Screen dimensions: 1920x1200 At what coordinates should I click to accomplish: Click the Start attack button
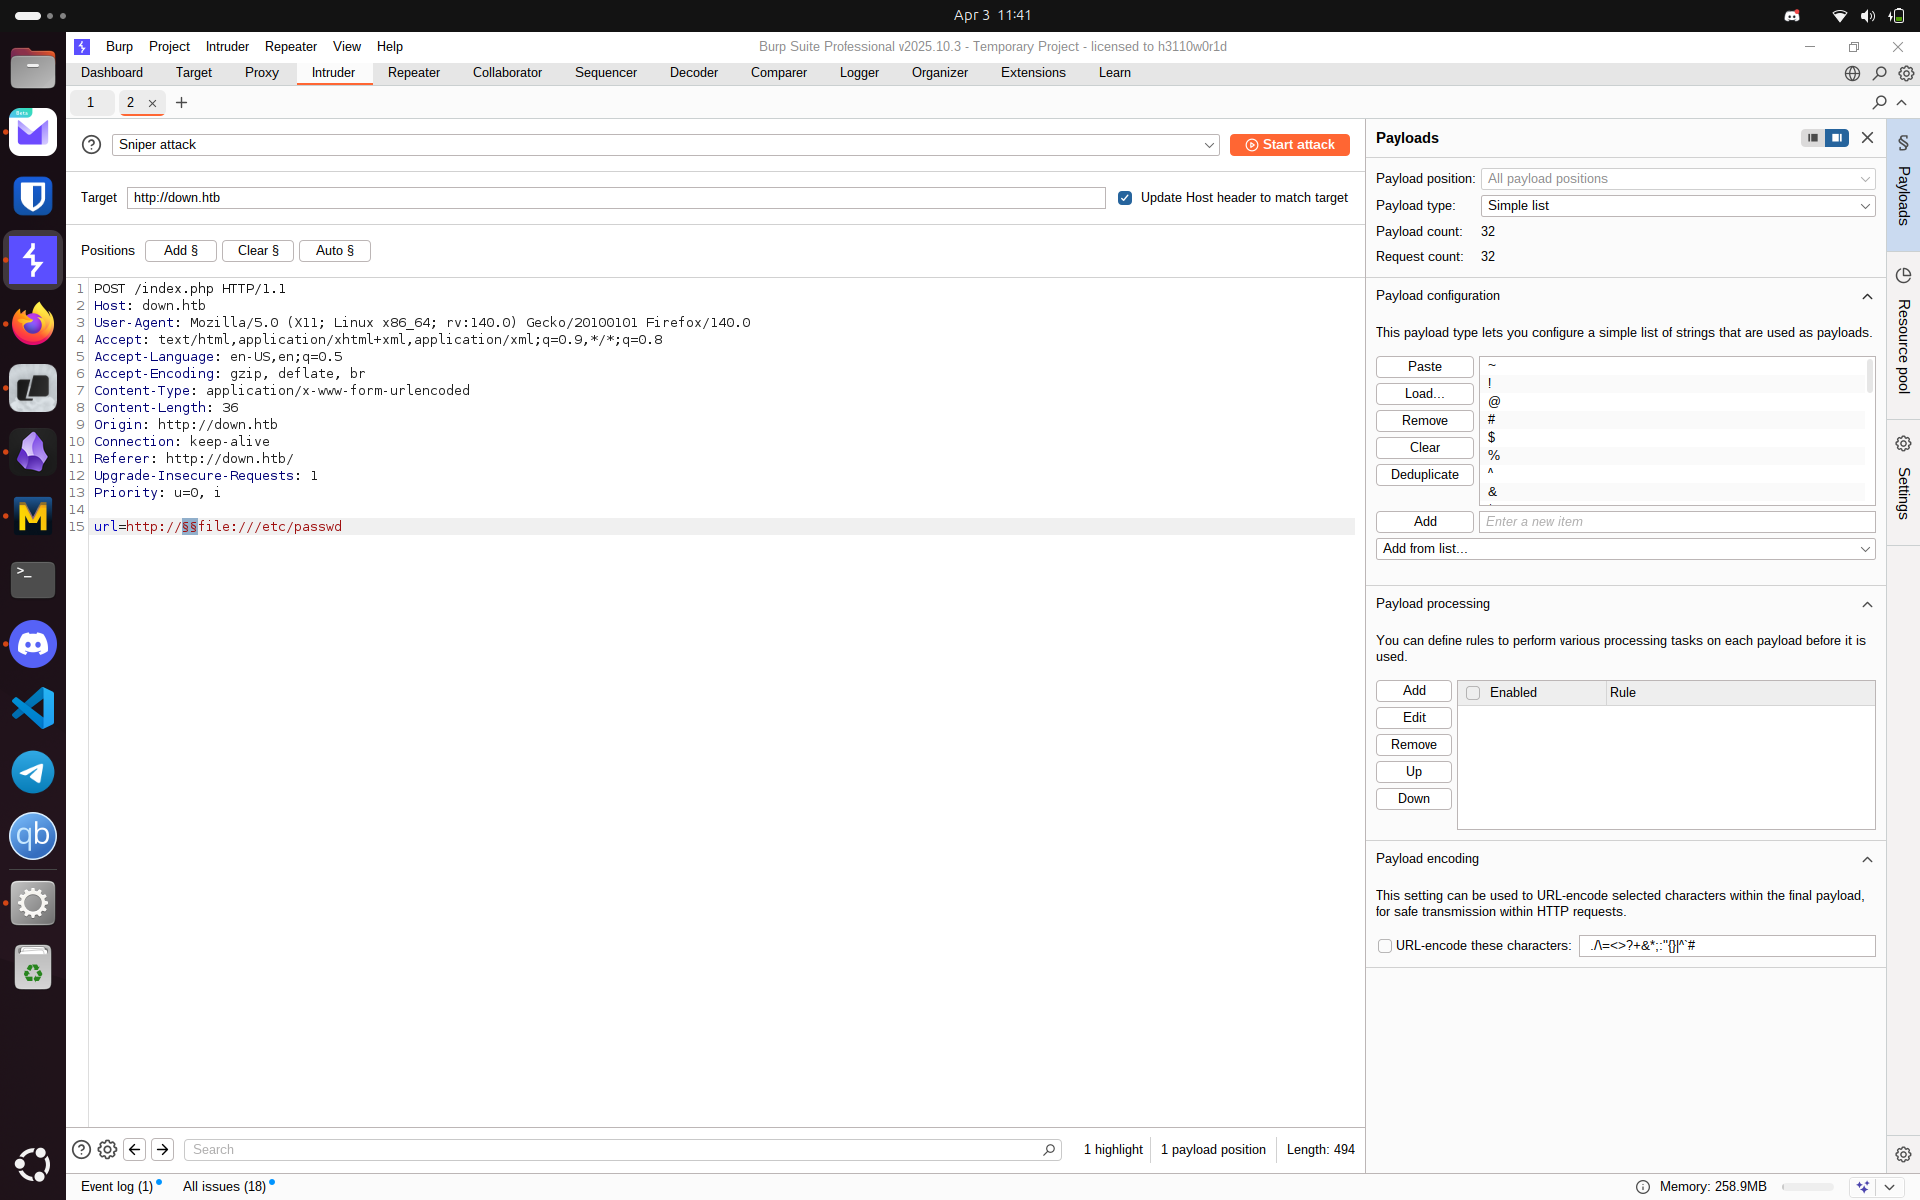(1289, 145)
